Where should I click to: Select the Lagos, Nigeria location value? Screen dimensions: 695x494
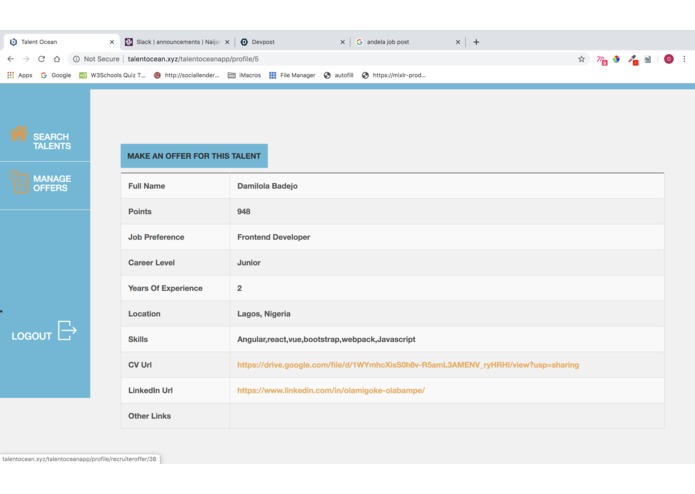[x=264, y=314]
